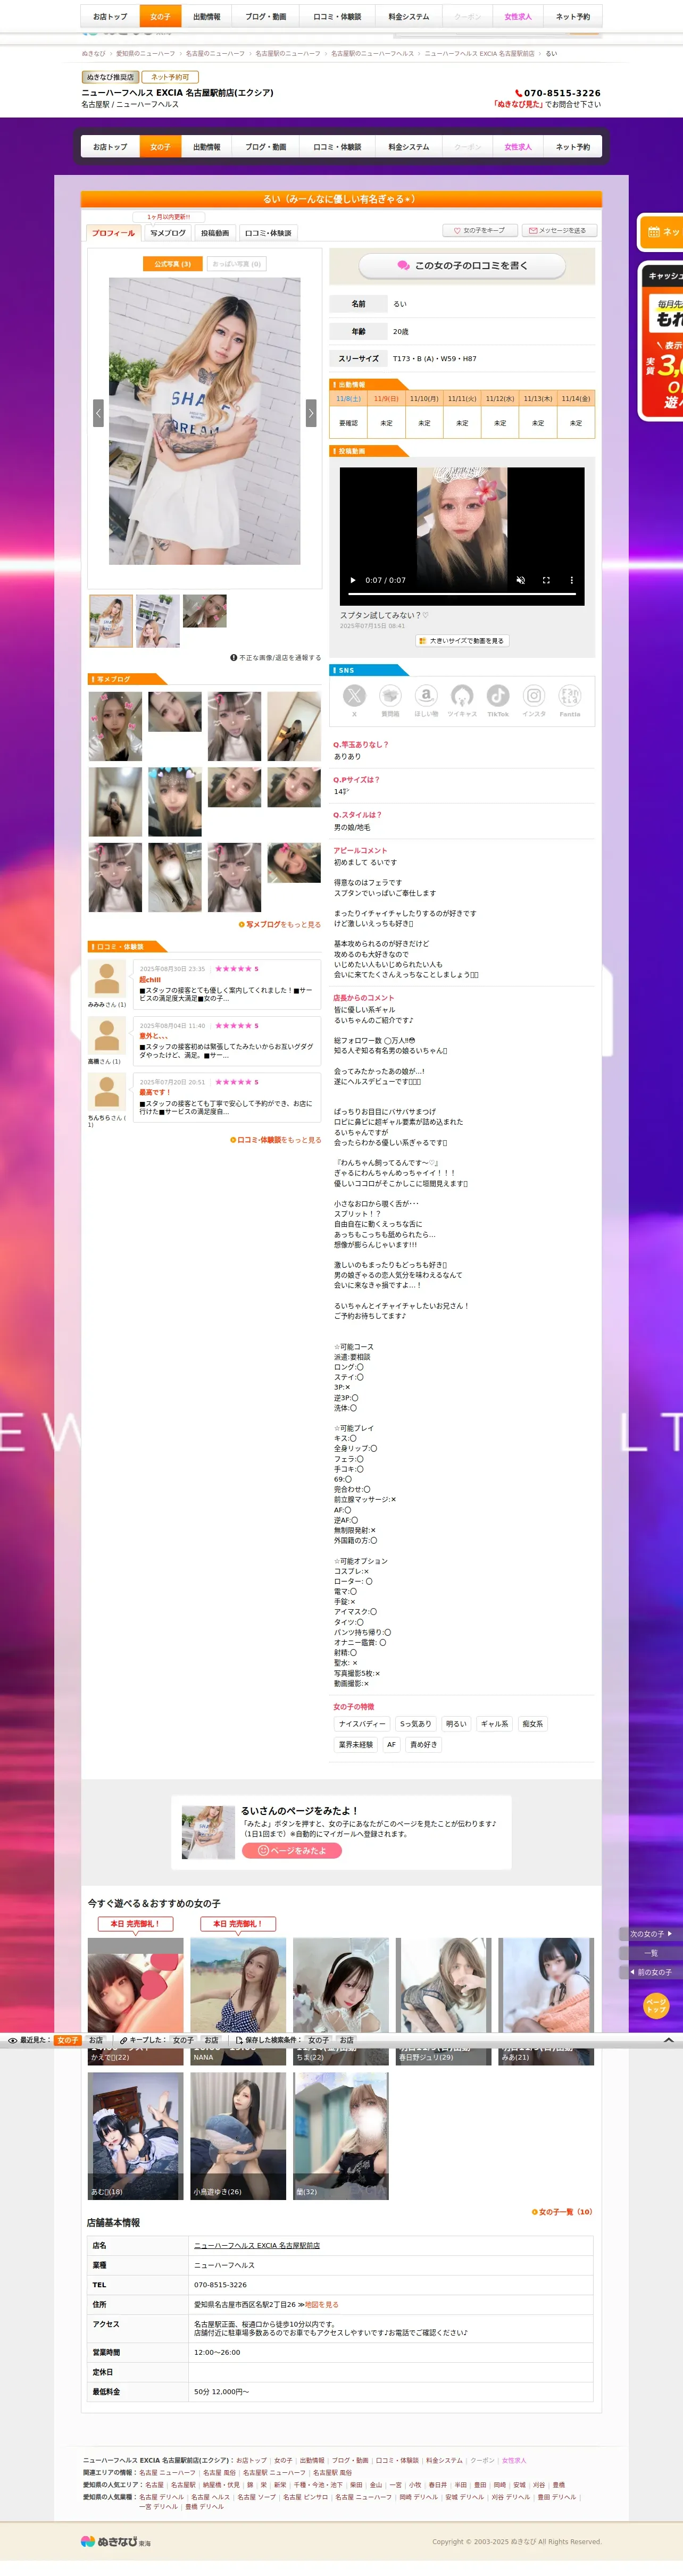Switch to the 口コミ・体験談 tab
The height and width of the screenshot is (2576, 683).
268,233
